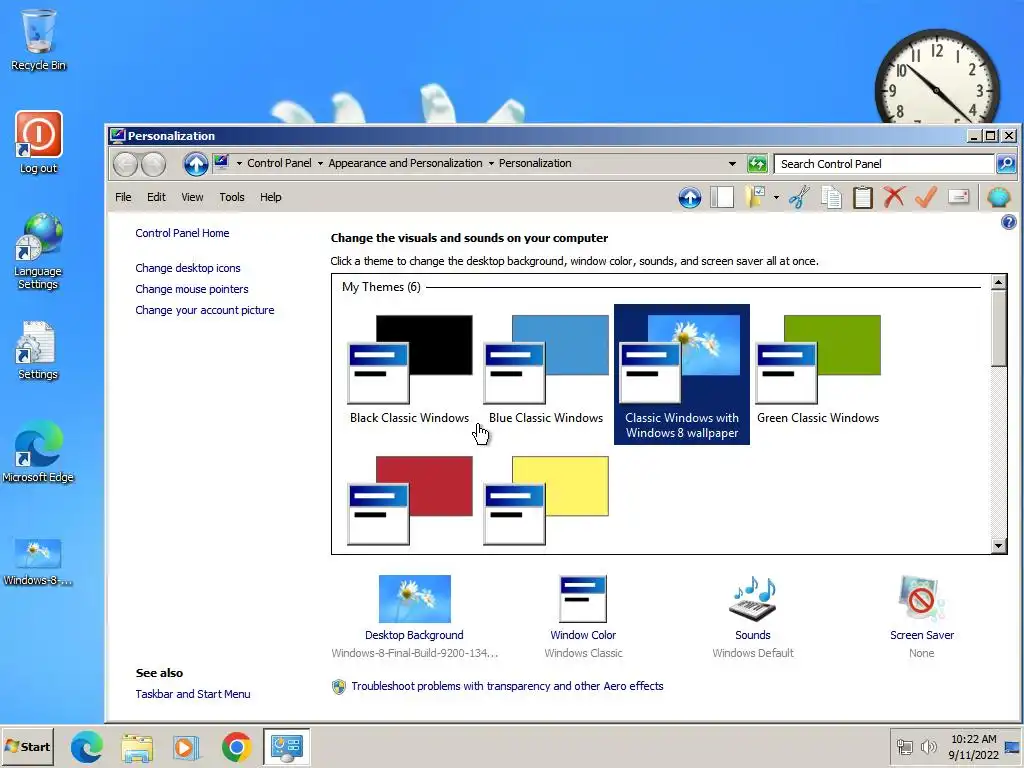Click in the Search Control Panel field
This screenshot has height=768, width=1024.
click(x=884, y=164)
